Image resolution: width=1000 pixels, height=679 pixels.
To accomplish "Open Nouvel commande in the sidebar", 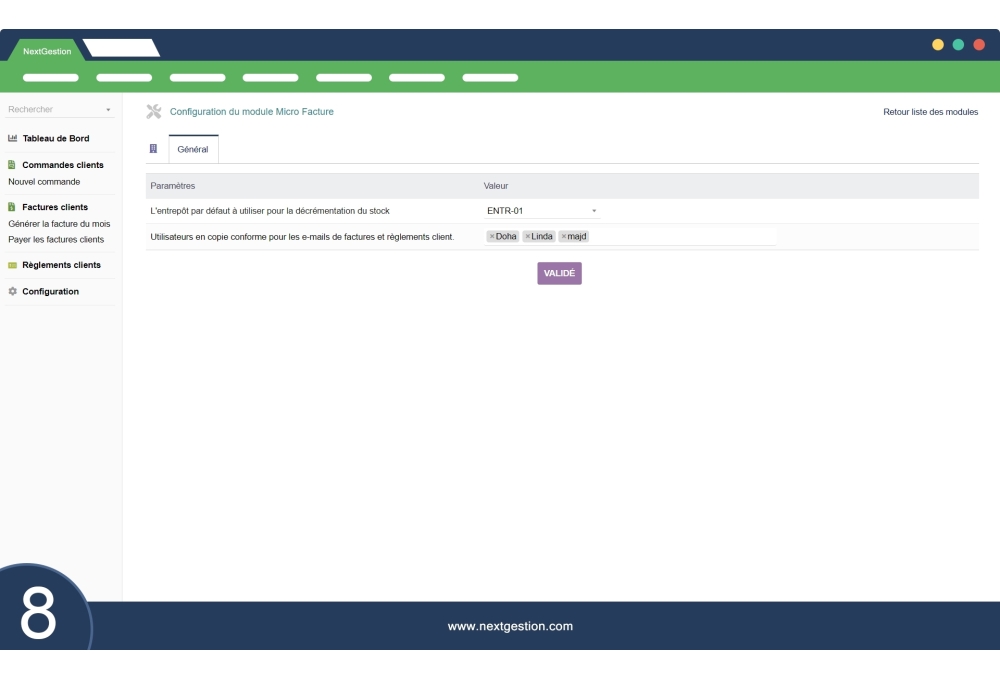I will (x=44, y=182).
